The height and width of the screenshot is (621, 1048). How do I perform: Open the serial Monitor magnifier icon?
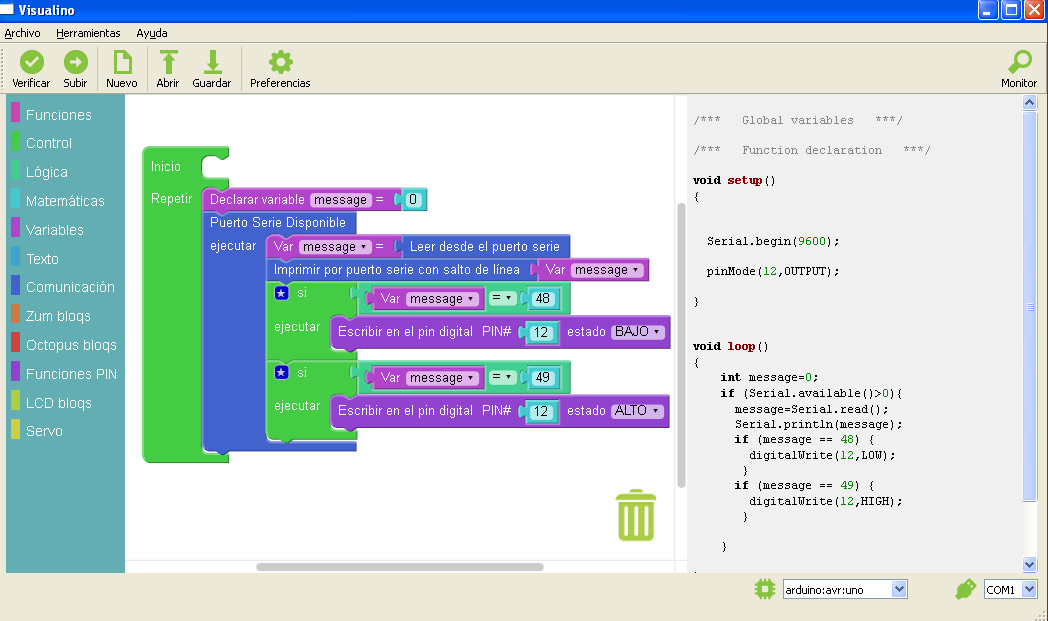coord(1020,62)
